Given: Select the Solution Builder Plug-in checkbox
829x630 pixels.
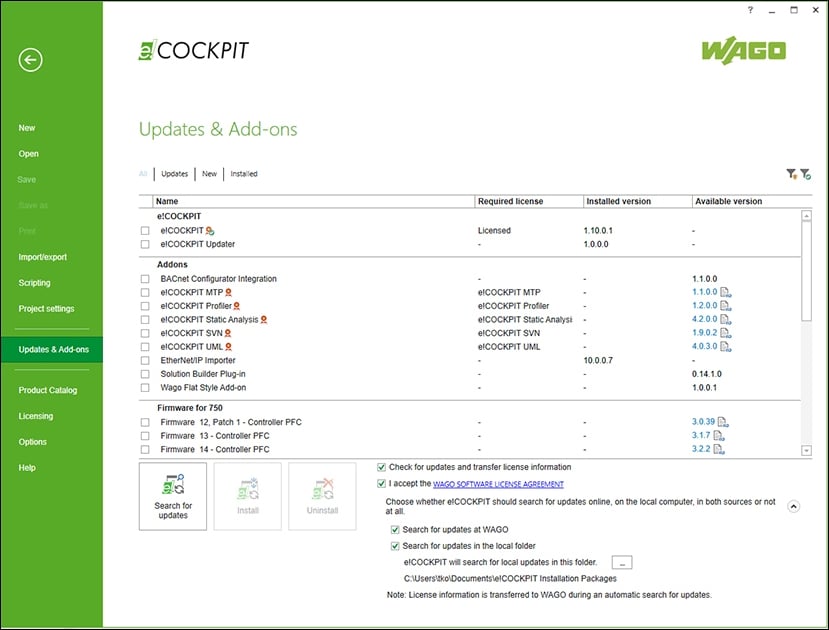Looking at the screenshot, I should [x=145, y=374].
